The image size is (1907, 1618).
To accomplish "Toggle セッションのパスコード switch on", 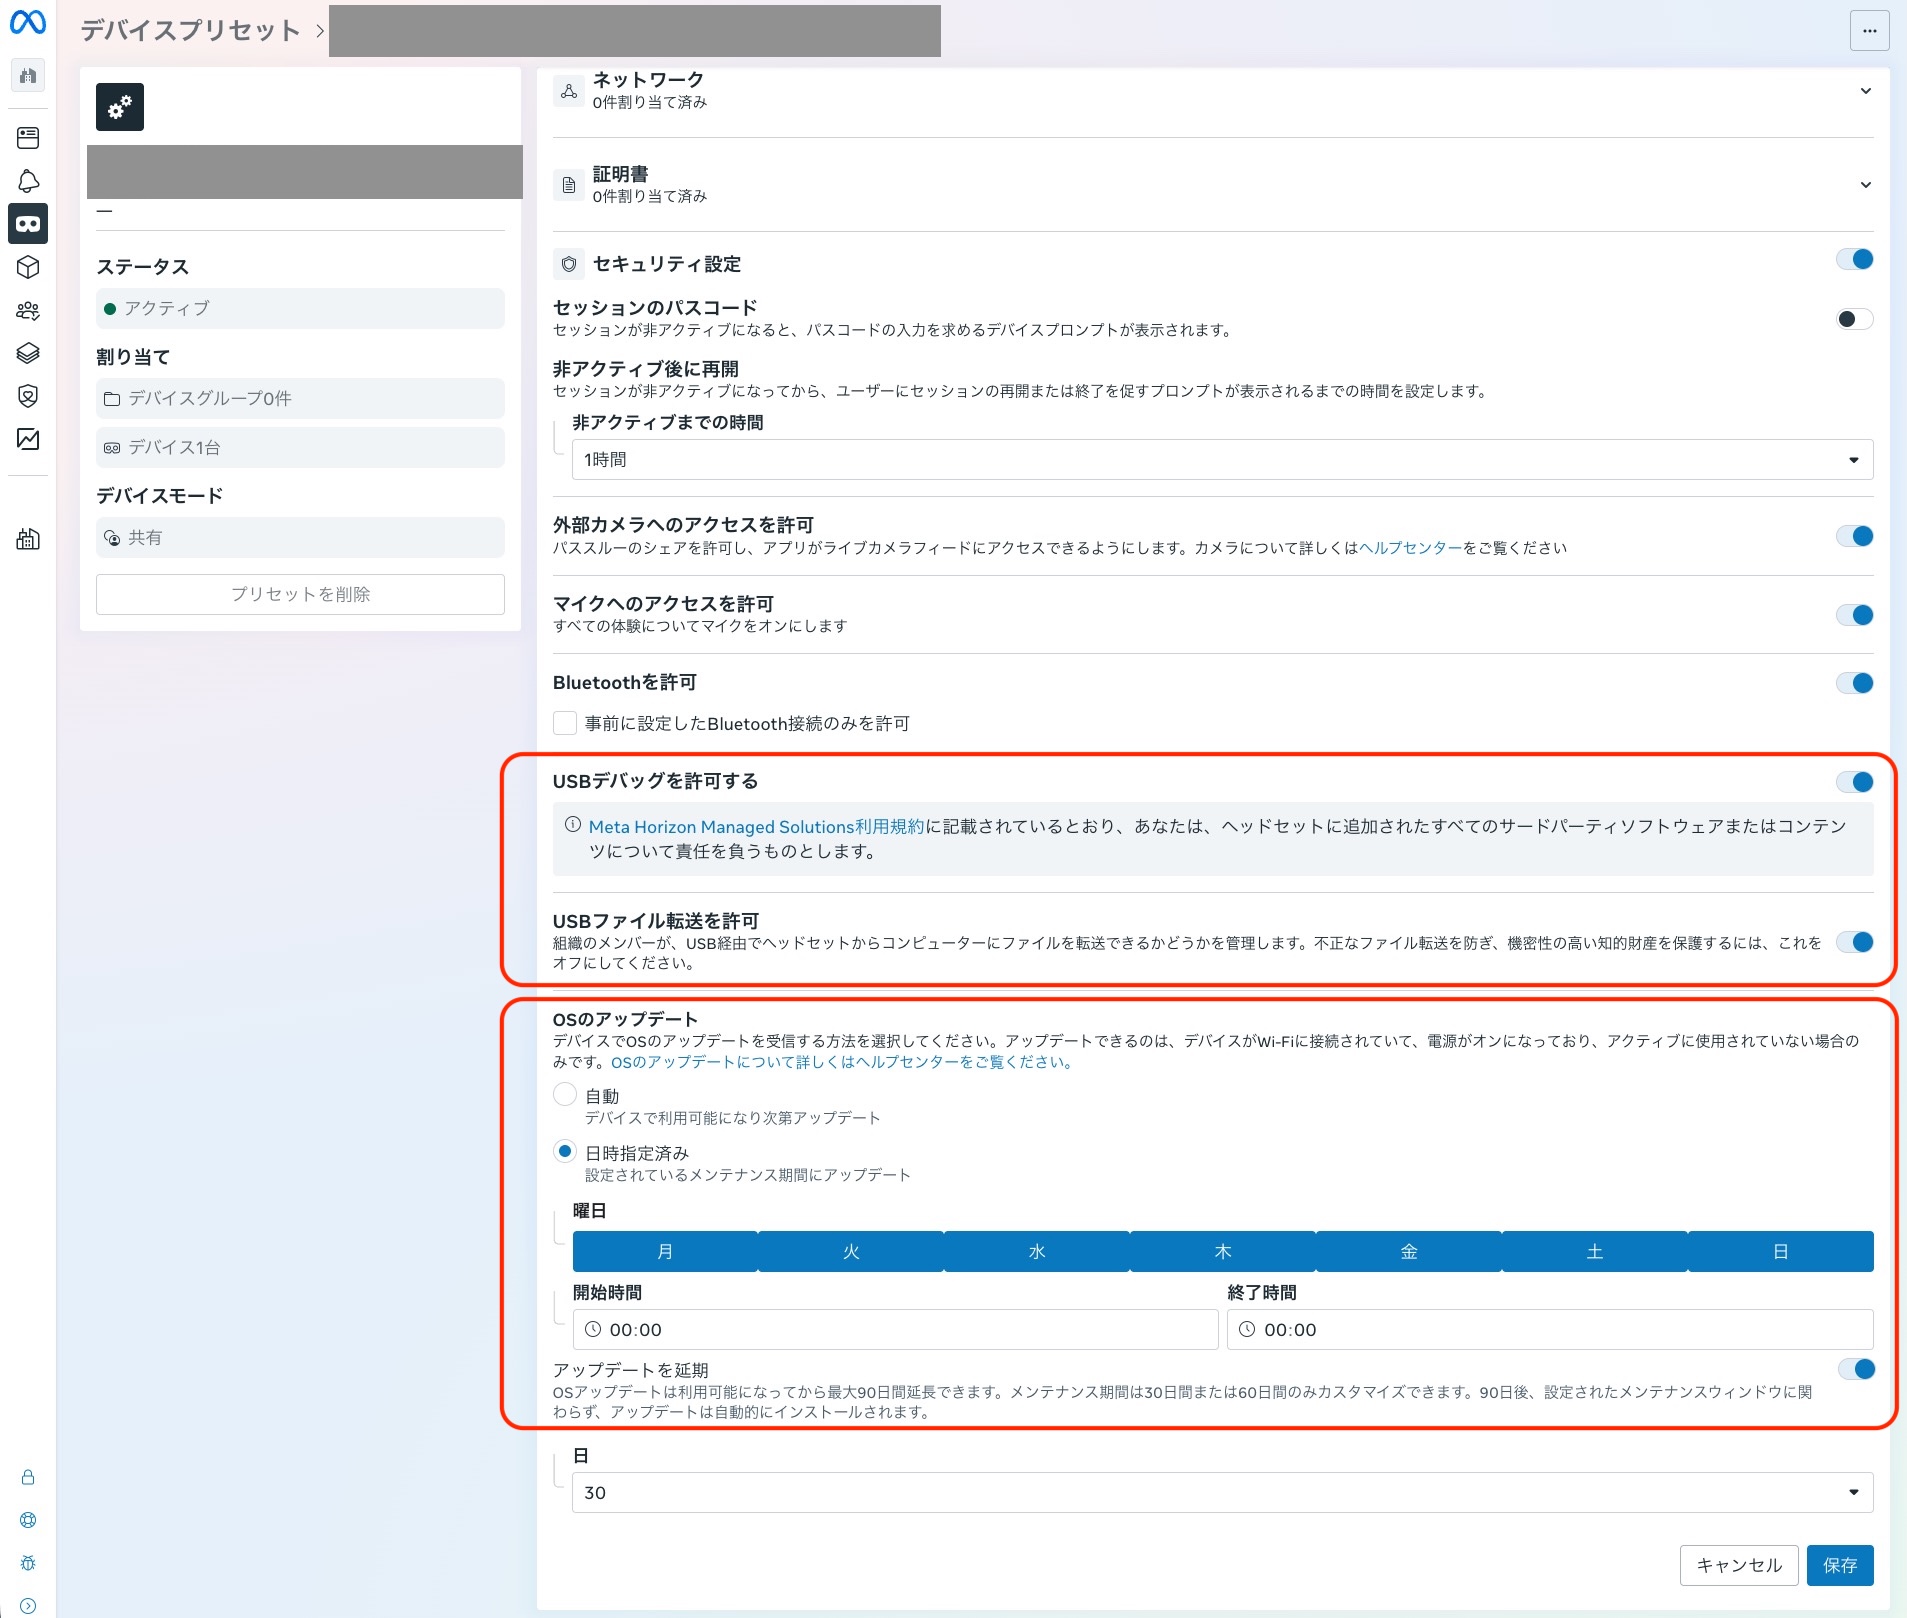I will [1855, 319].
